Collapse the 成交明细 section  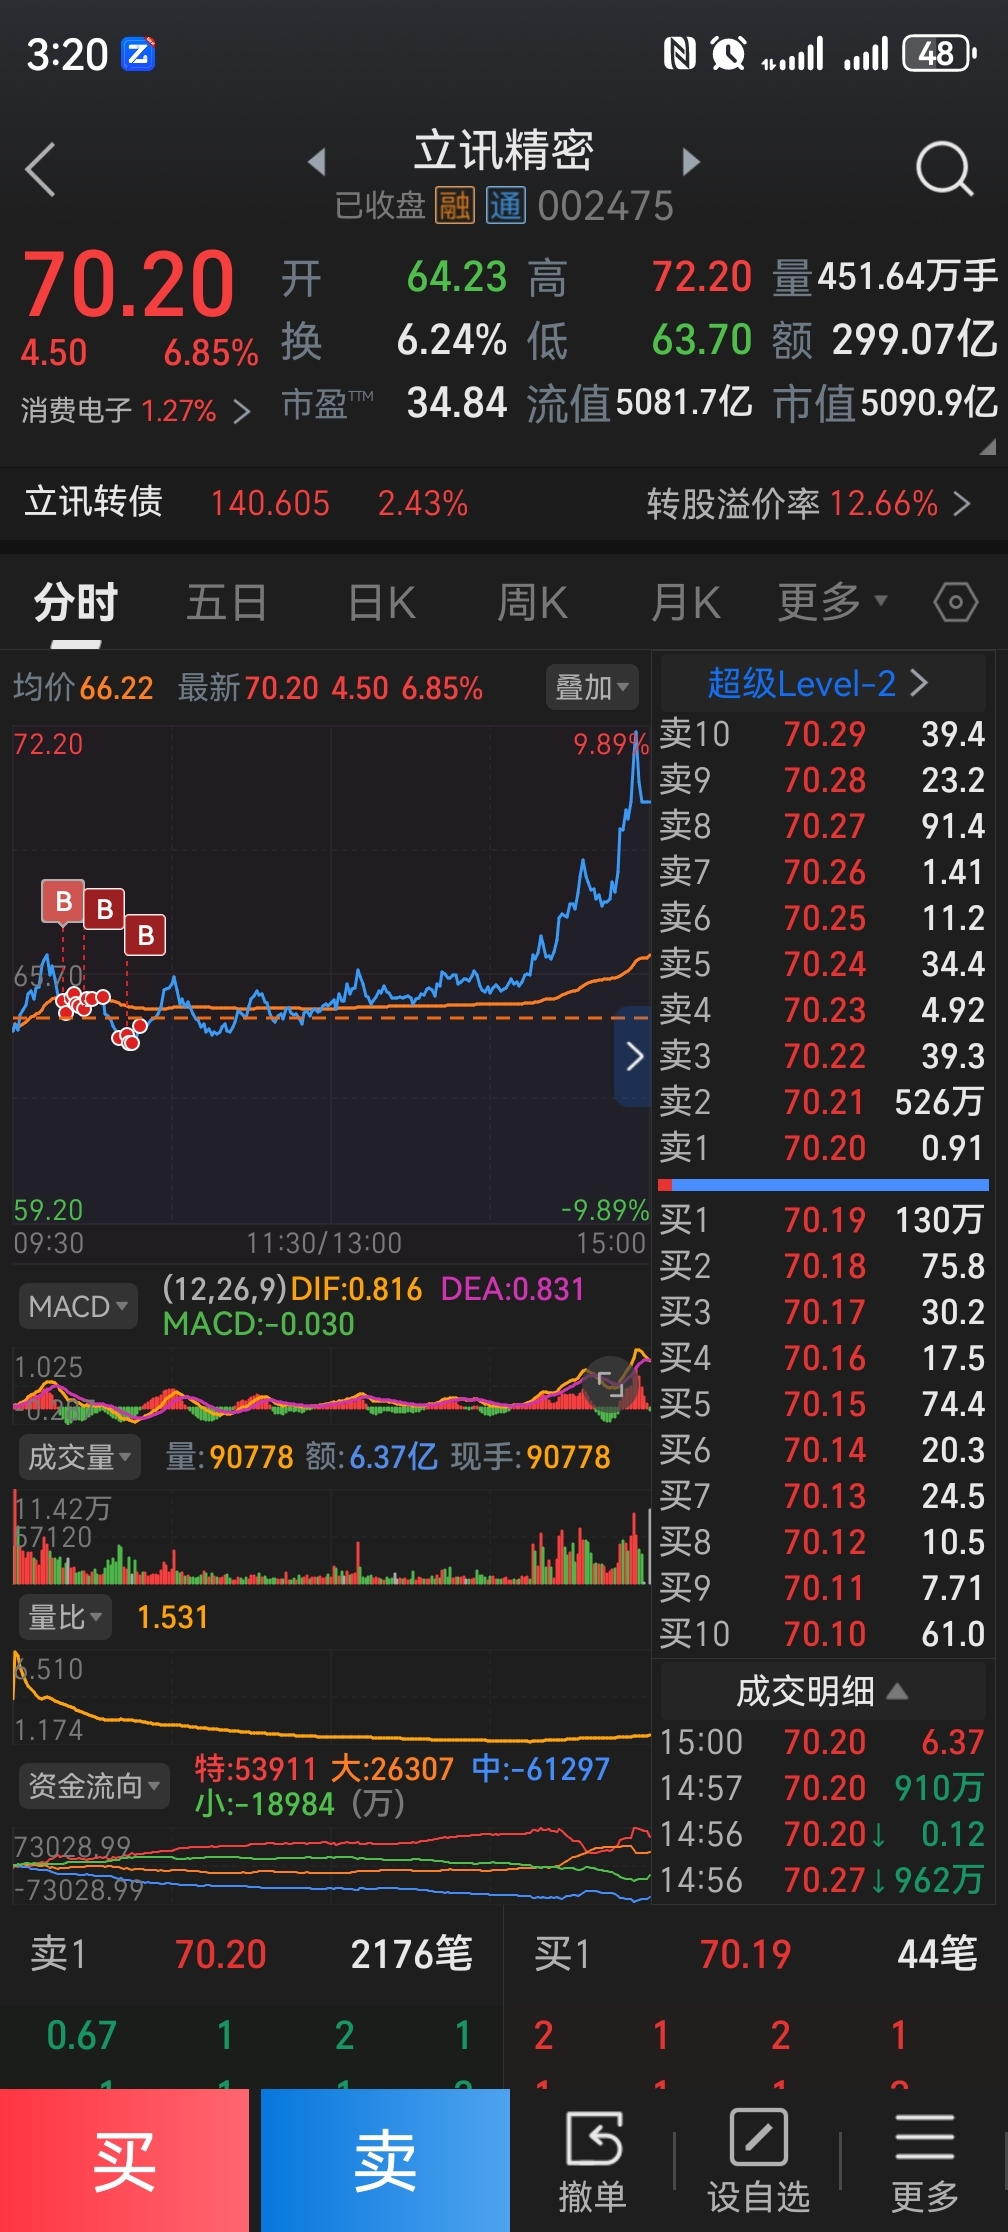(x=822, y=1691)
